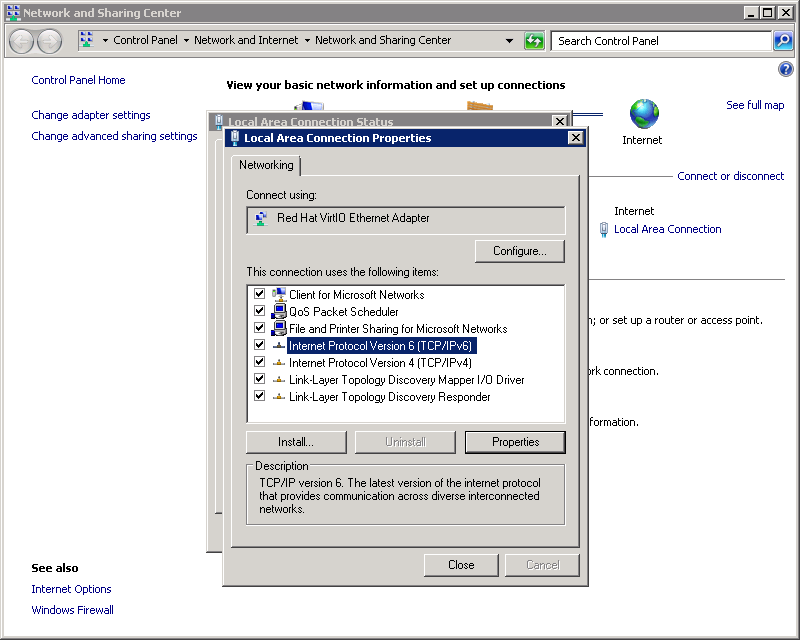Uncheck QoS Packet Scheduler checkbox
Viewport: 800px width, 640px height.
tap(260, 311)
